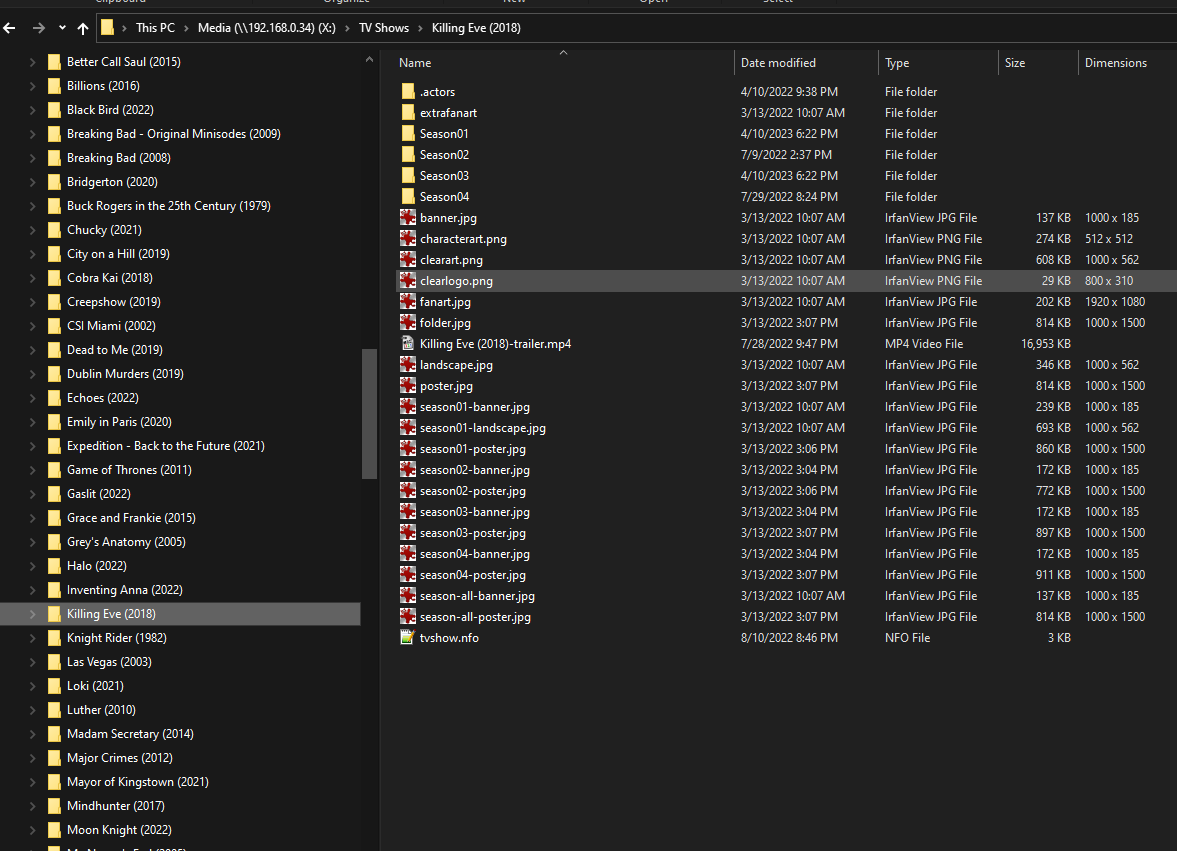Click the navigation pane scrollbar thumb
This screenshot has height=851, width=1177.
pos(369,414)
